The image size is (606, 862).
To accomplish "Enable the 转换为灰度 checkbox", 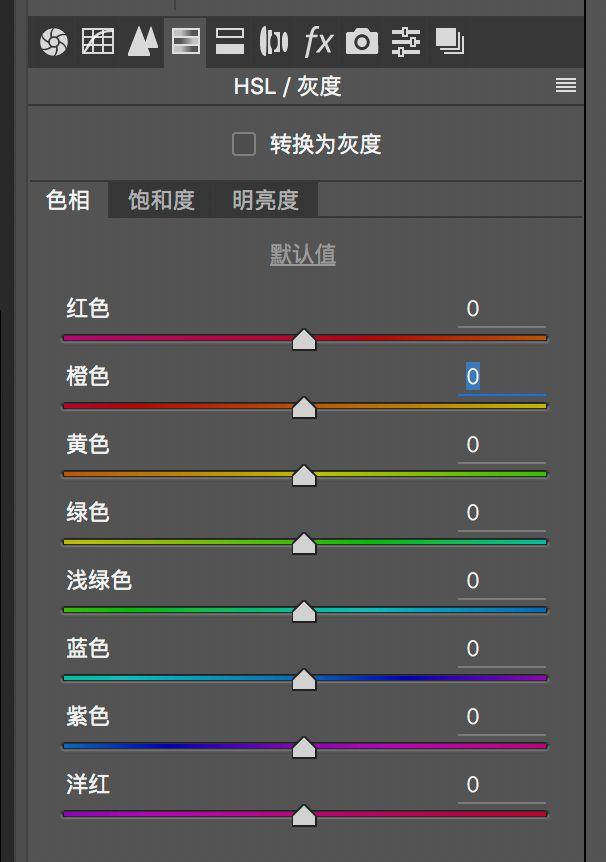I will (x=244, y=144).
